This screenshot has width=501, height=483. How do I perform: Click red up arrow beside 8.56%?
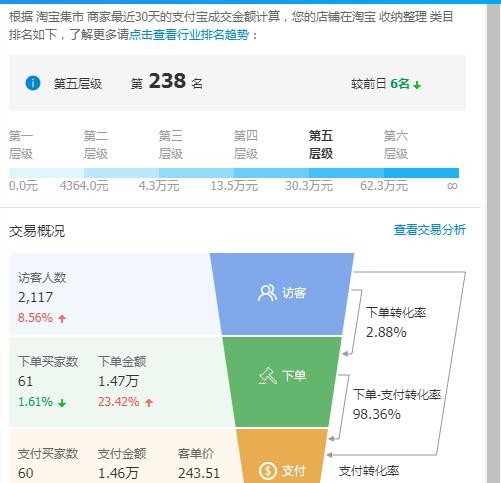[62, 318]
